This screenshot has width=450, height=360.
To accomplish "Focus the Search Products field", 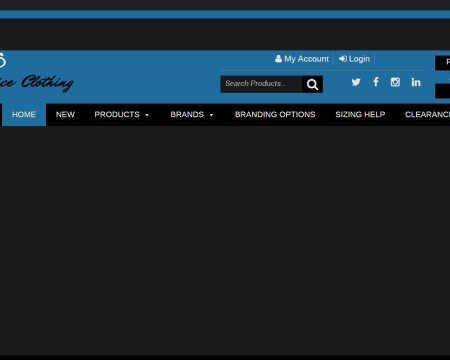I will click(x=261, y=84).
